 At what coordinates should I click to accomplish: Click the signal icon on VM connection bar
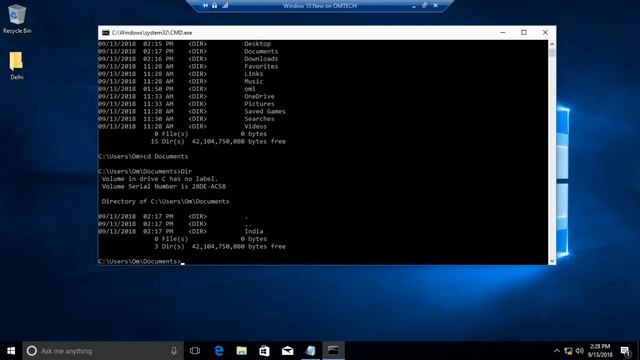pyautogui.click(x=225, y=5)
